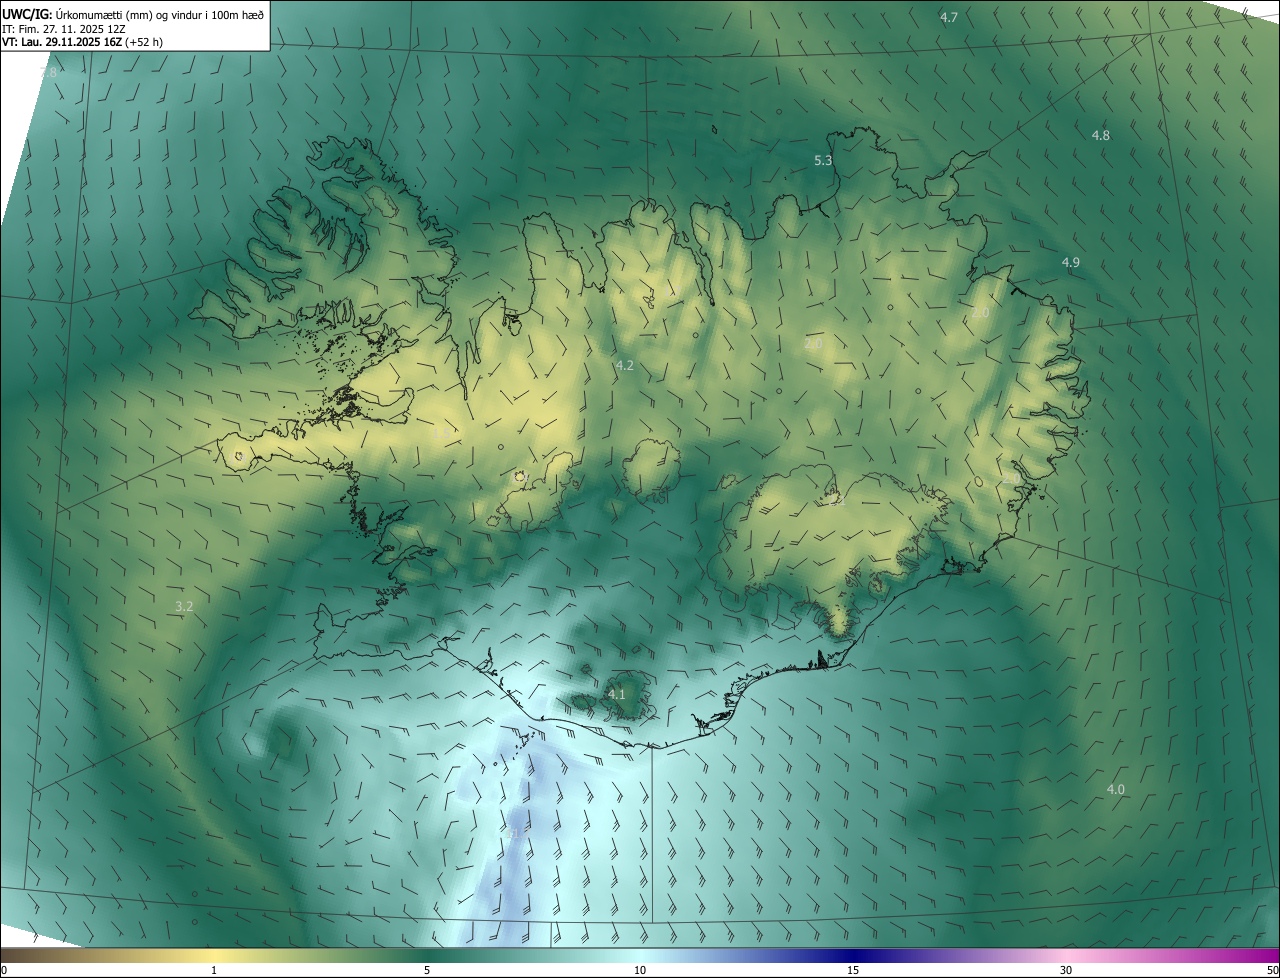Click the 4.8 value label

point(1100,135)
